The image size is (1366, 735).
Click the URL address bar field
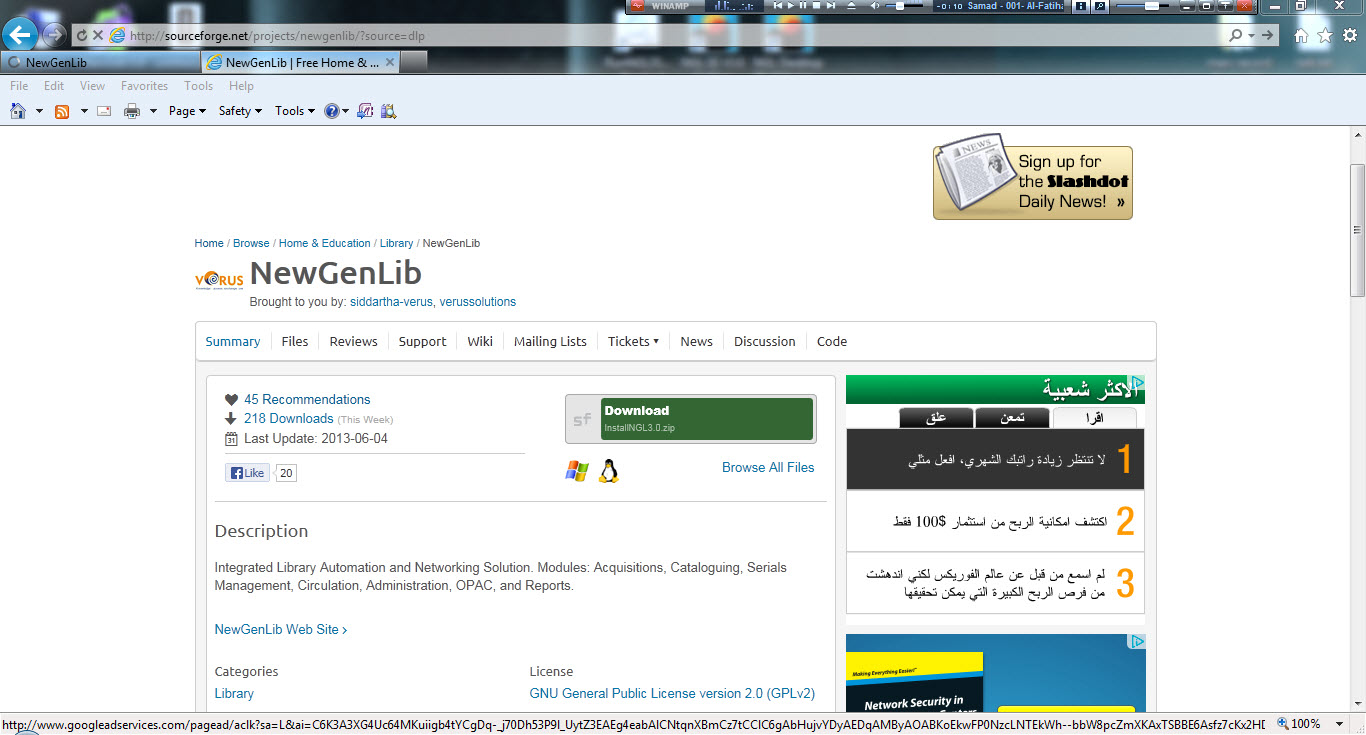650,35
